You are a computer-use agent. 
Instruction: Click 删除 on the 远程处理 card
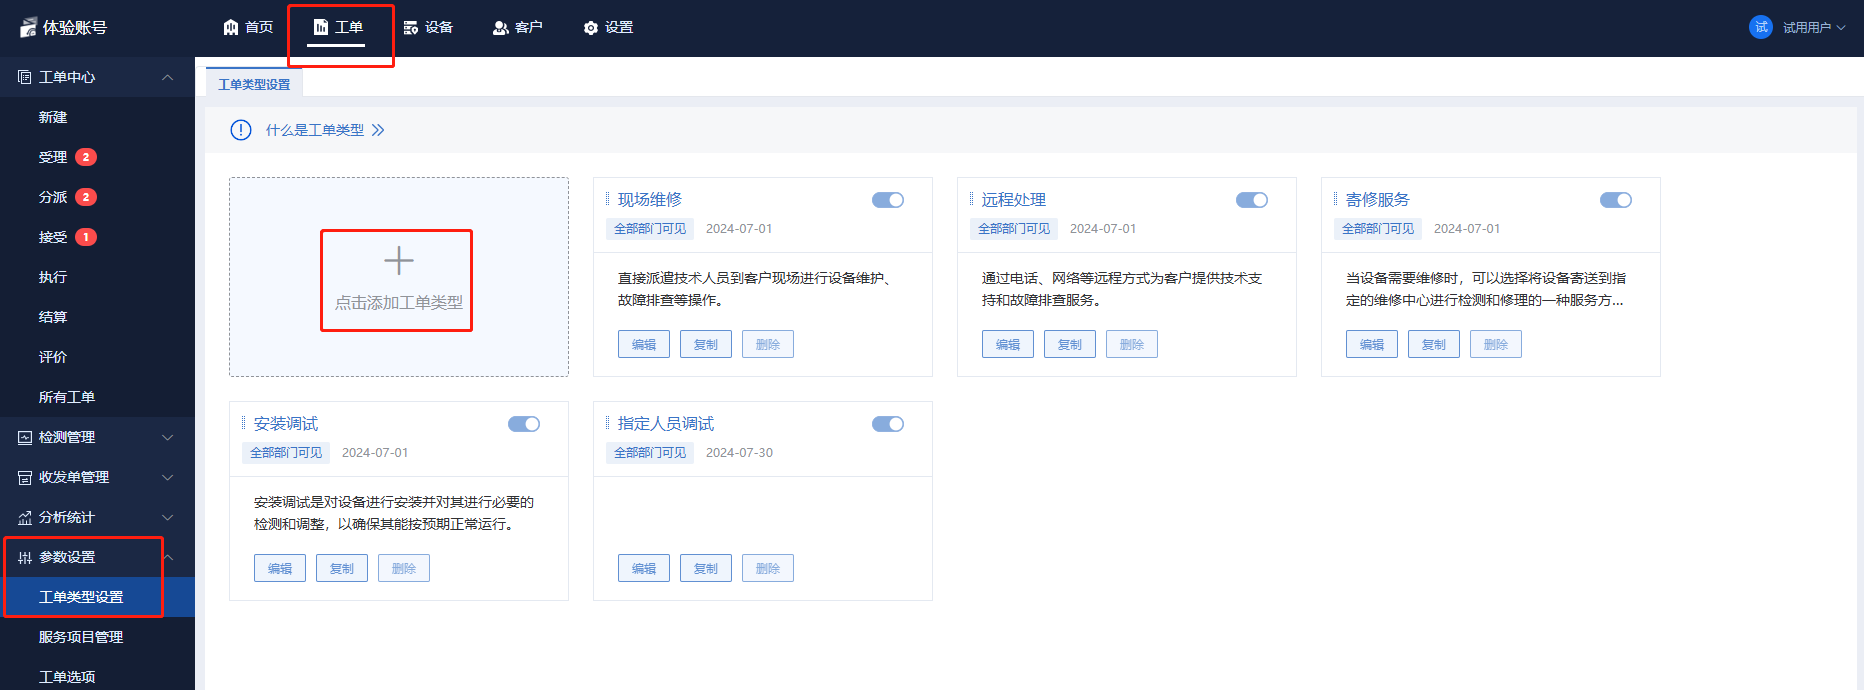[1132, 344]
